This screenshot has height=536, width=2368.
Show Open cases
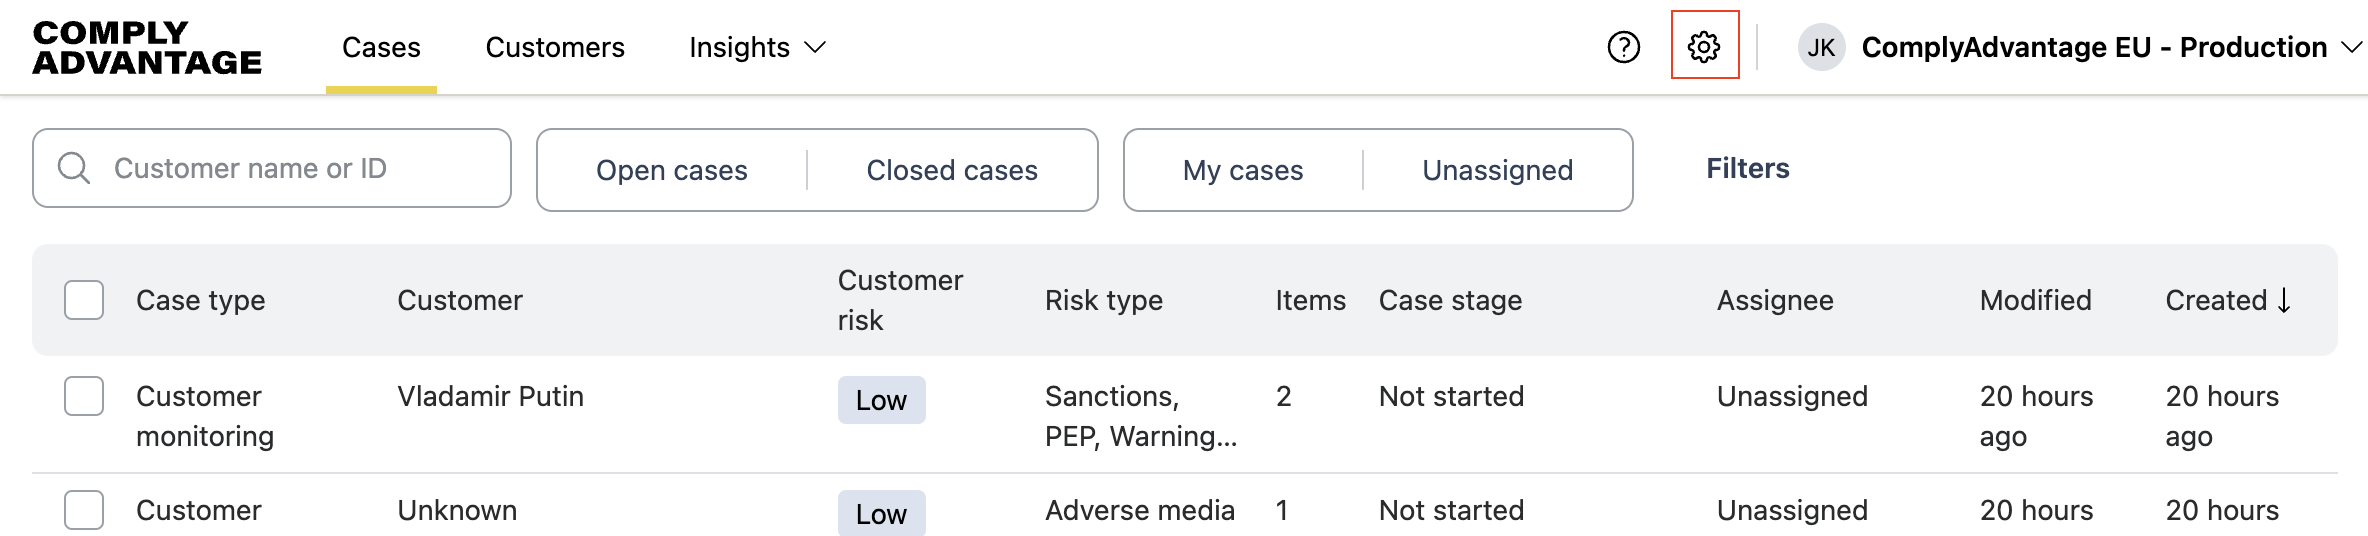pos(672,170)
